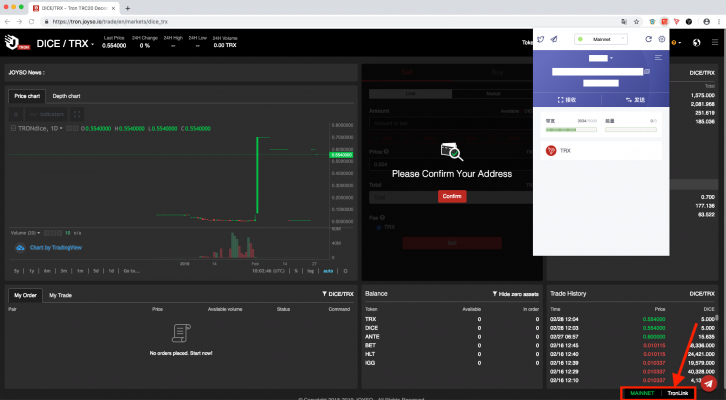Open Volume (20) indicator dropdown
This screenshot has width=726, height=400.
[x=25, y=233]
